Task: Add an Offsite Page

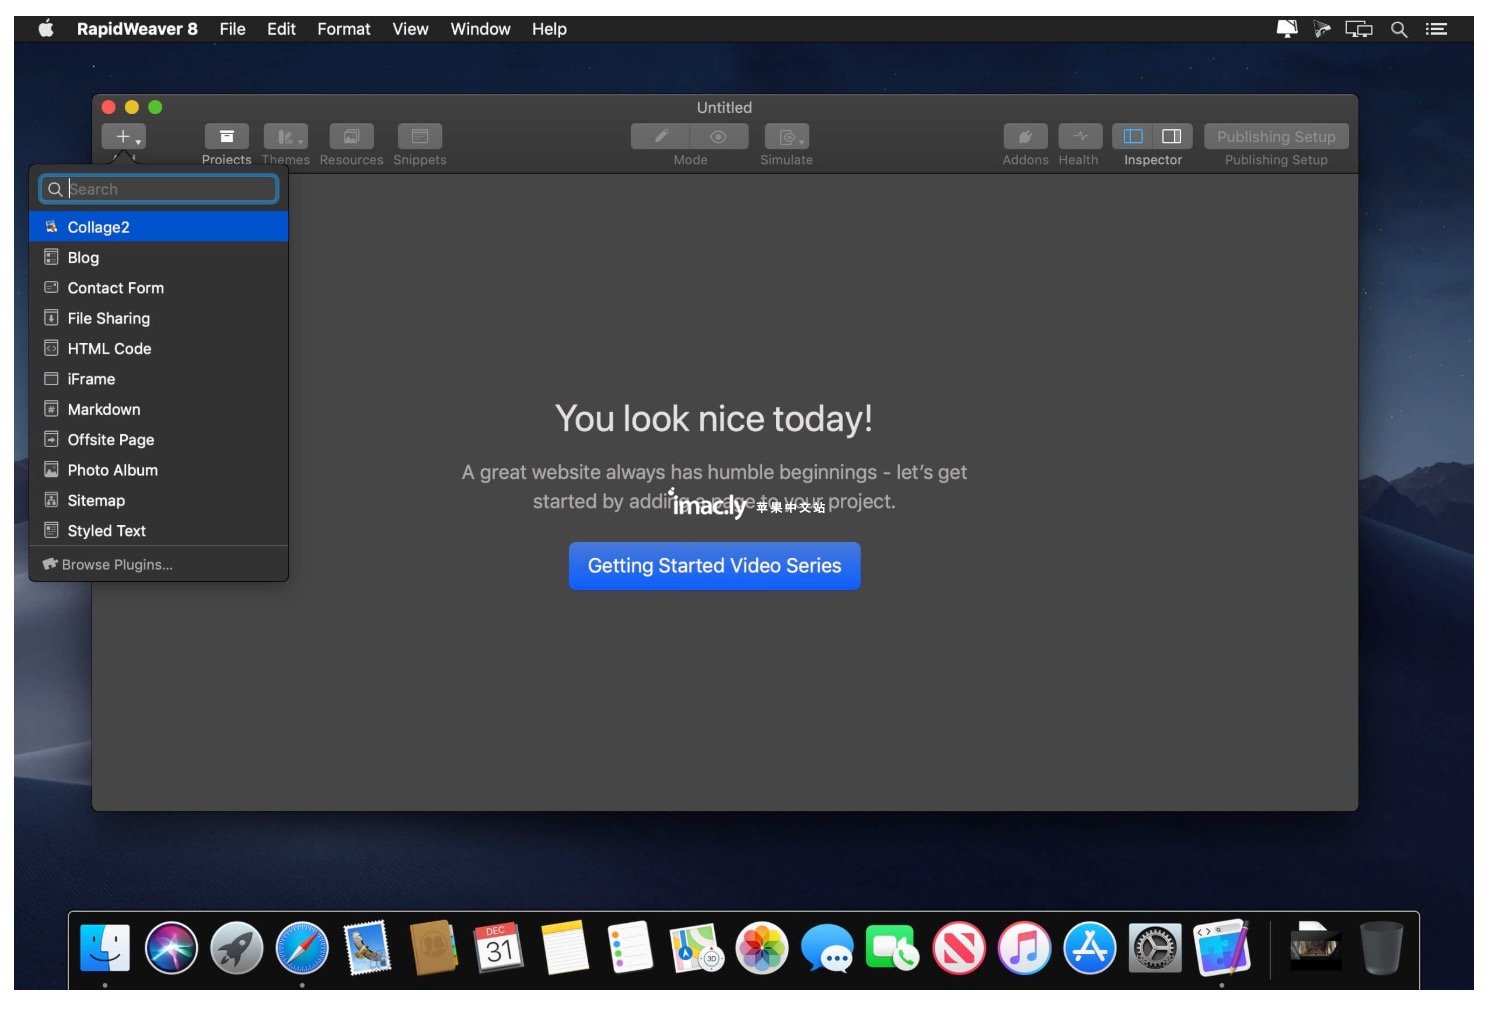Action: (159, 439)
